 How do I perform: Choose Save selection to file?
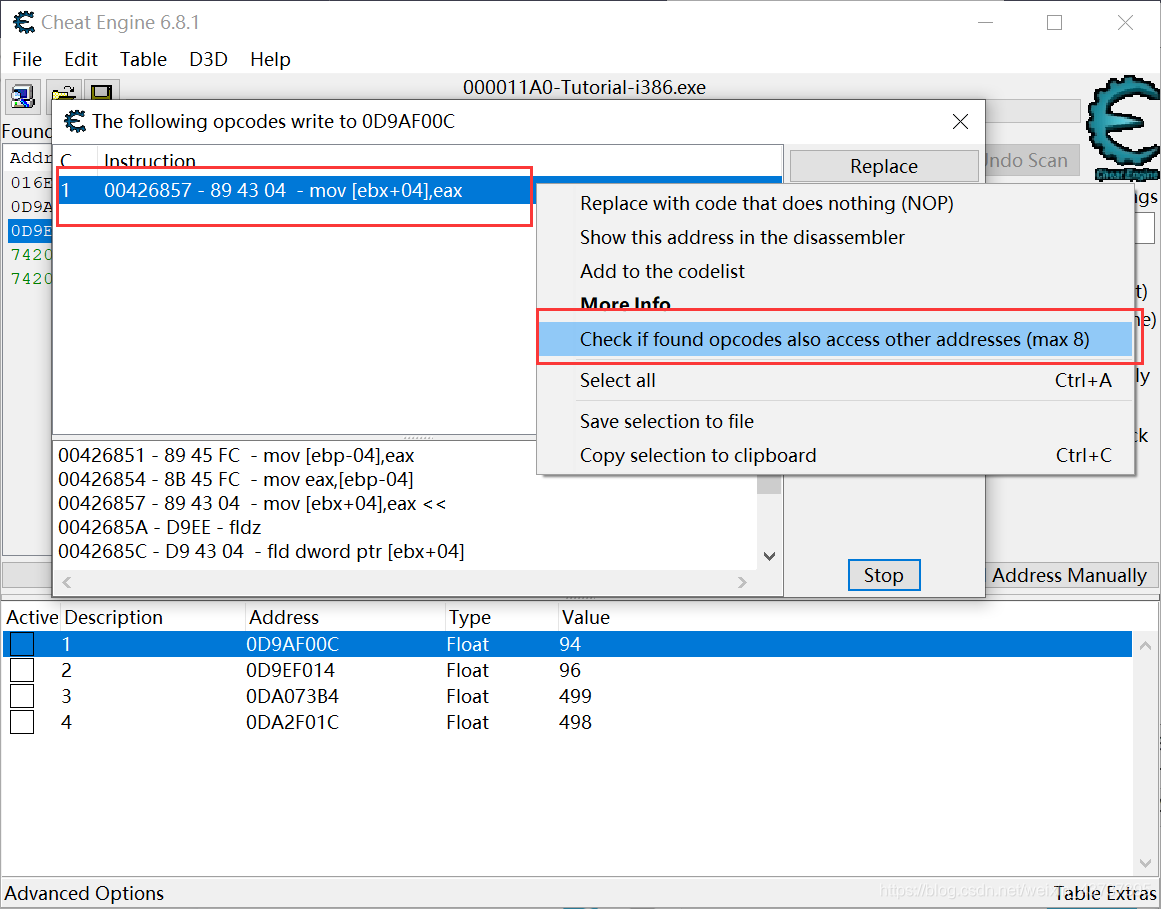835,421
